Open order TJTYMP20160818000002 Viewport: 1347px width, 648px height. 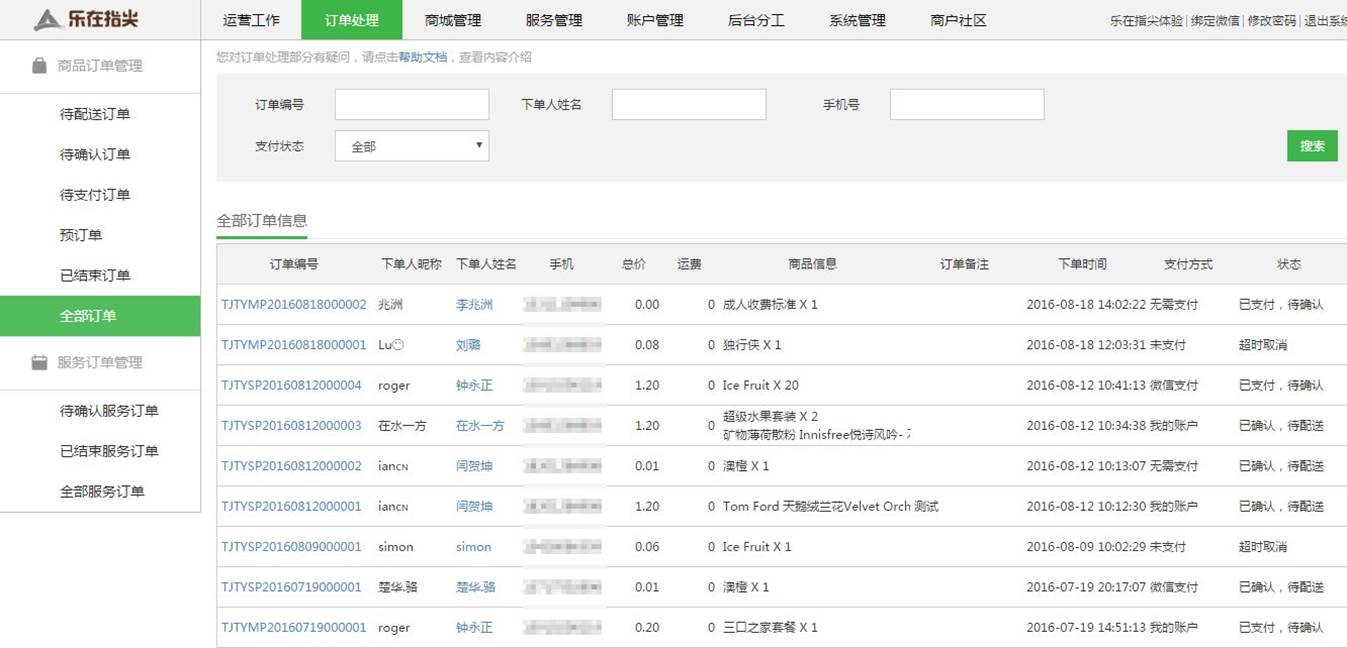click(294, 305)
